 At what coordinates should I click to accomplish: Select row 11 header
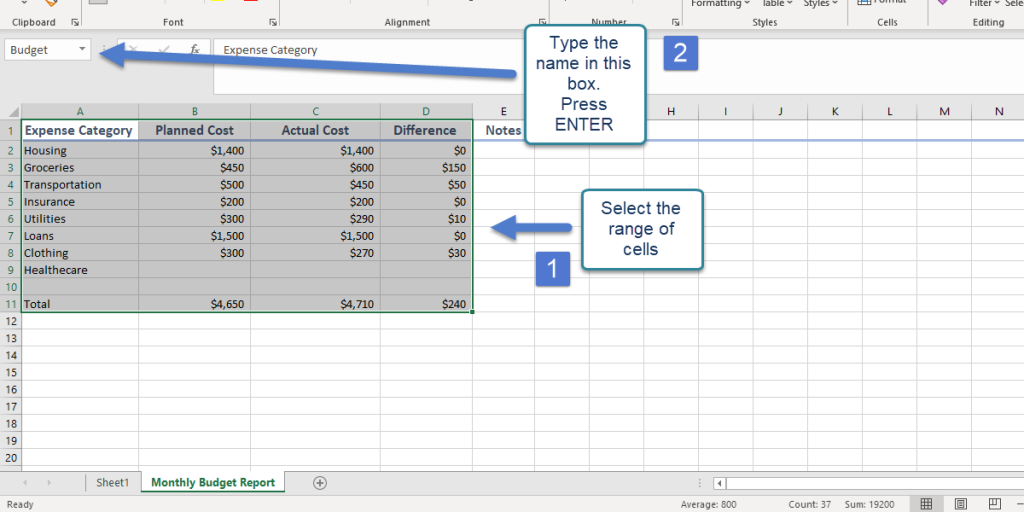coord(10,304)
